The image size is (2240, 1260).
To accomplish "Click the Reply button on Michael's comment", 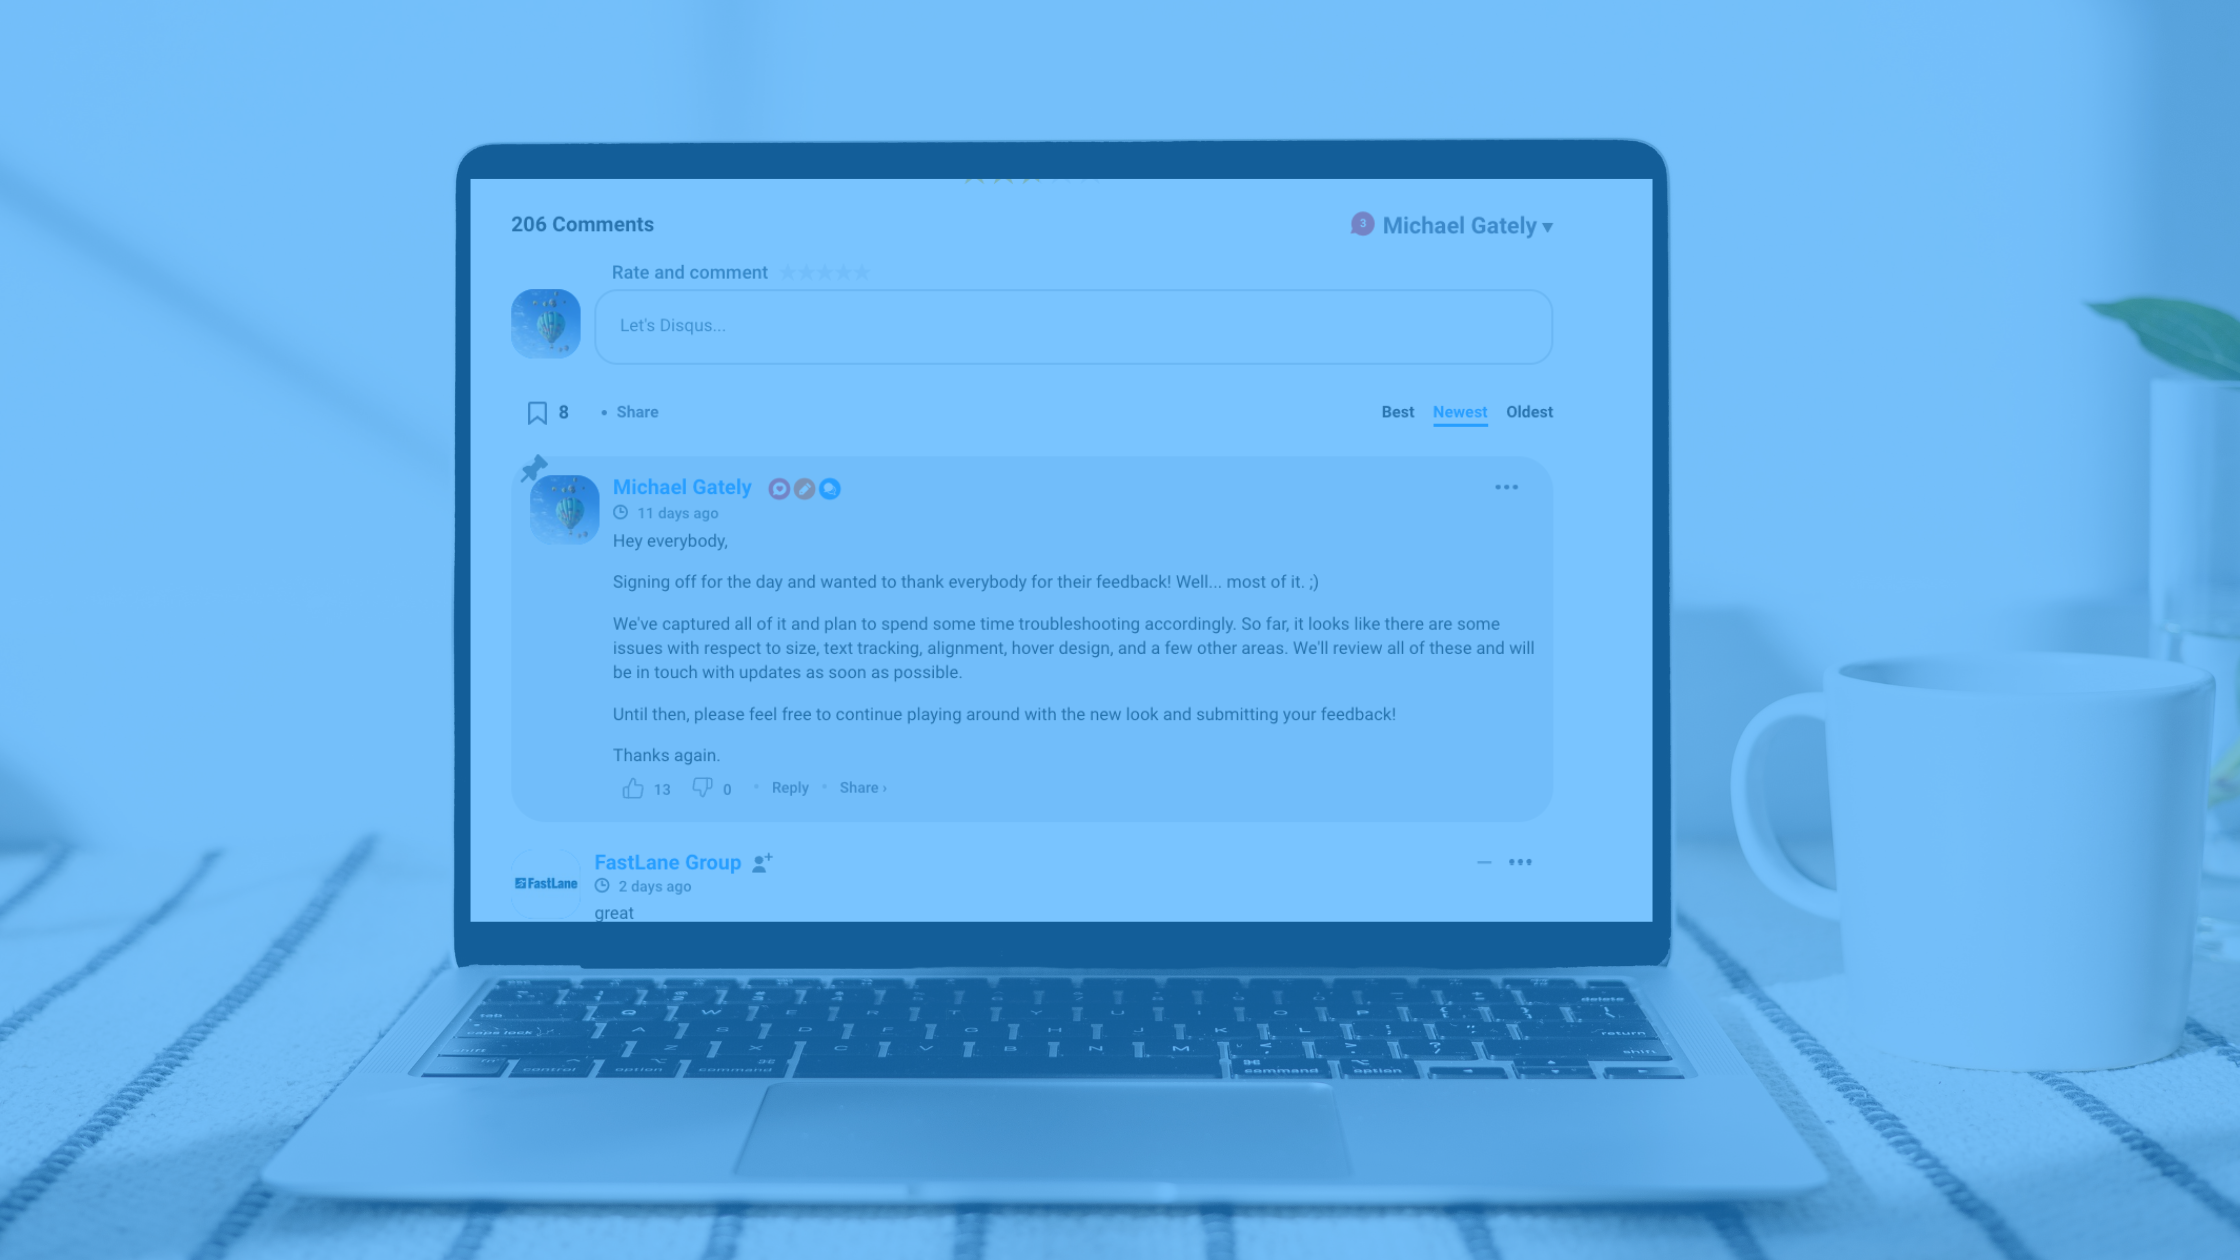I will [789, 788].
